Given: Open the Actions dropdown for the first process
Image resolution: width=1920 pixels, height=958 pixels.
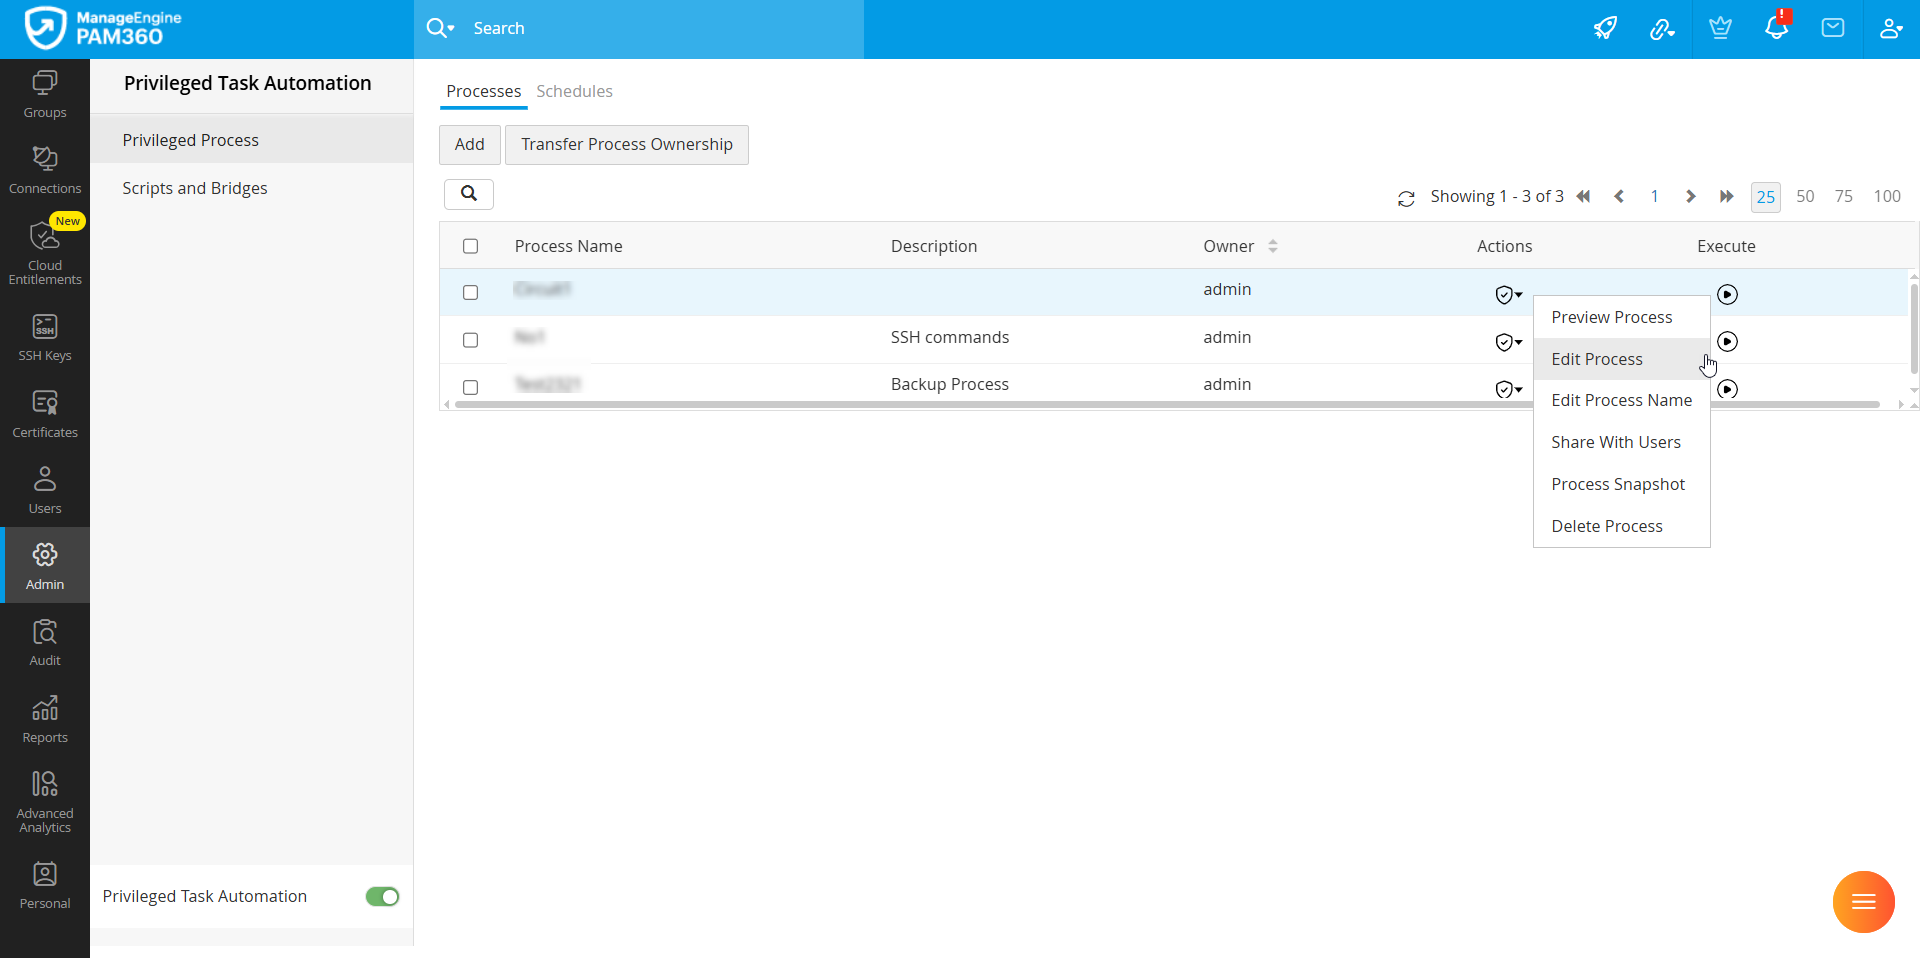Looking at the screenshot, I should tap(1507, 294).
